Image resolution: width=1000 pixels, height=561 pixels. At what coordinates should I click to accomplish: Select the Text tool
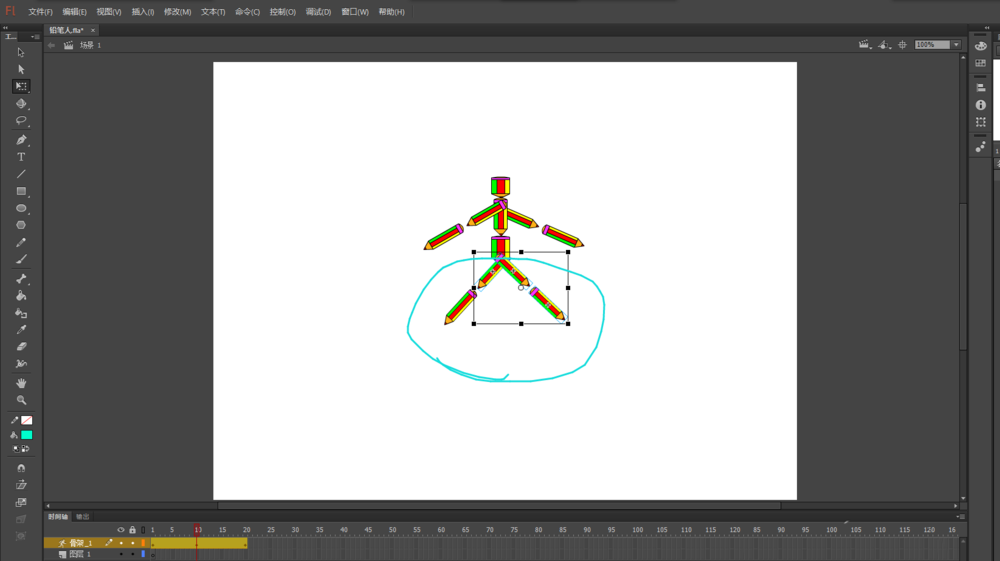coord(21,157)
